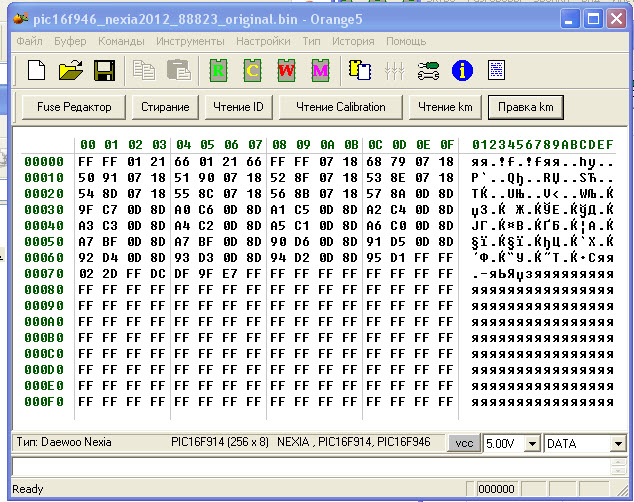This screenshot has width=634, height=502.
Task: Click byte E7 in row 00070
Action: pos(230,274)
